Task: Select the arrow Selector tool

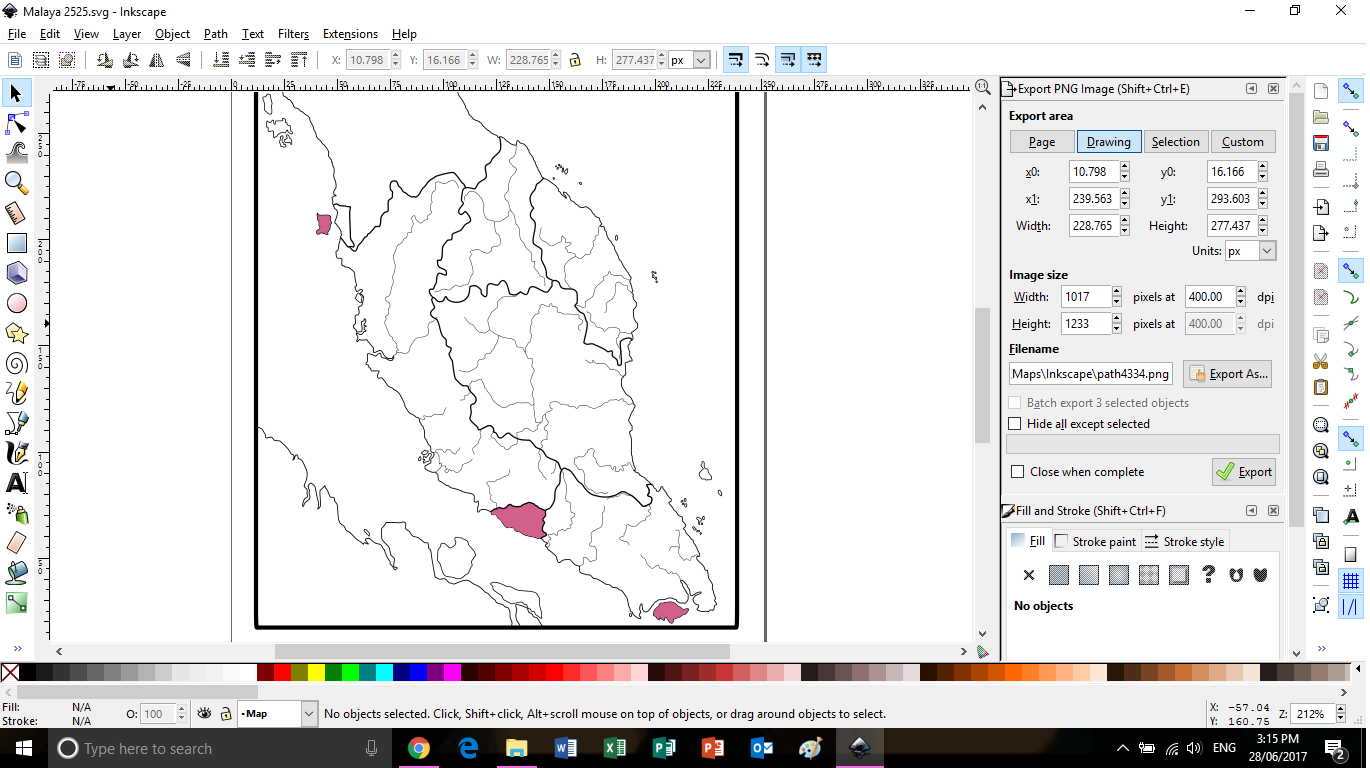Action: tap(16, 93)
